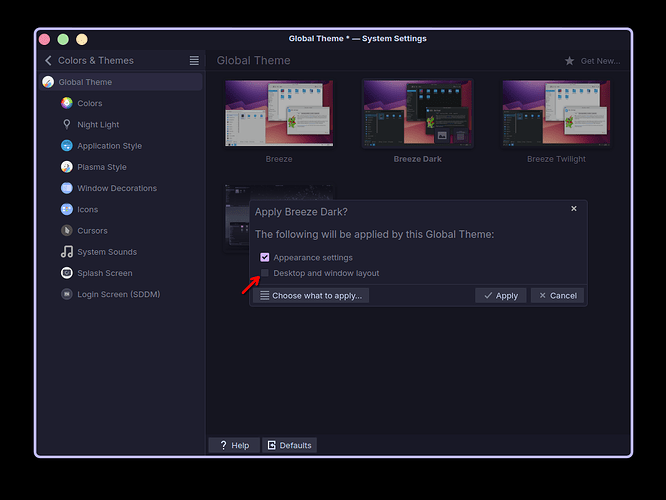This screenshot has width=666, height=500.
Task: Click the Night Light bulb icon
Action: [x=67, y=124]
